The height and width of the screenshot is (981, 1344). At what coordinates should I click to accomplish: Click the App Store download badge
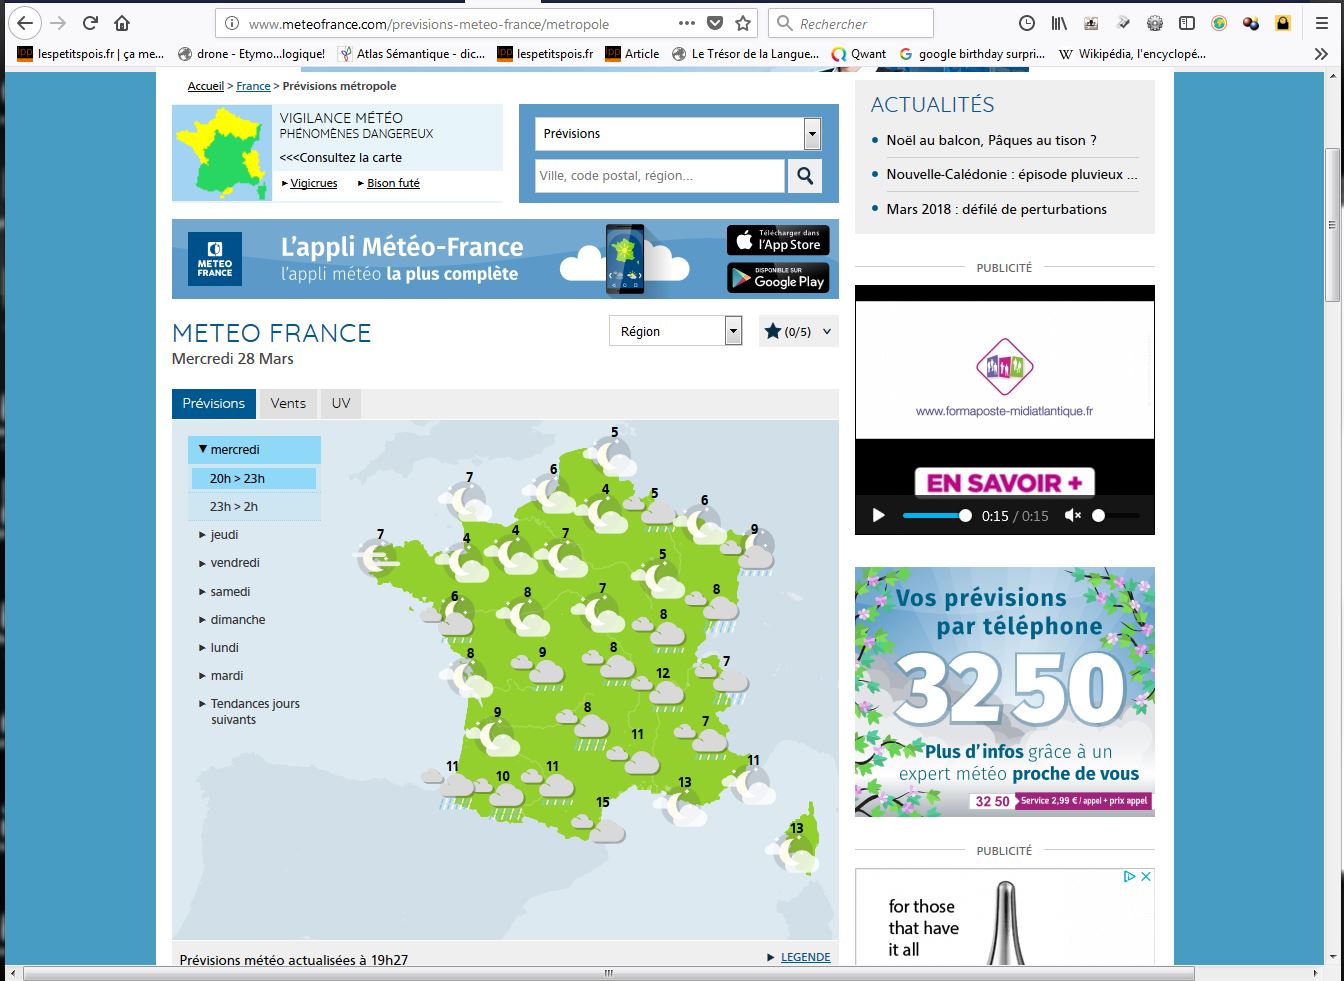click(x=778, y=240)
